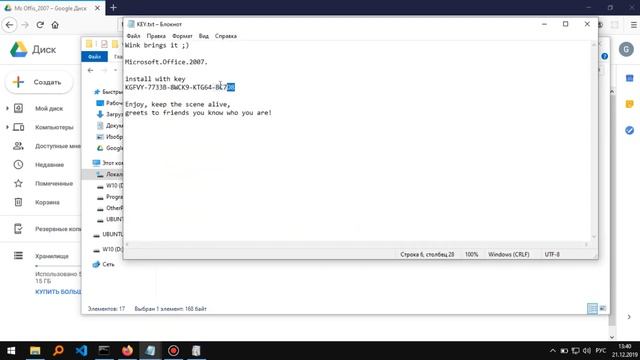Click the Google Drive logo
The image size is (640, 360).
tap(19, 49)
